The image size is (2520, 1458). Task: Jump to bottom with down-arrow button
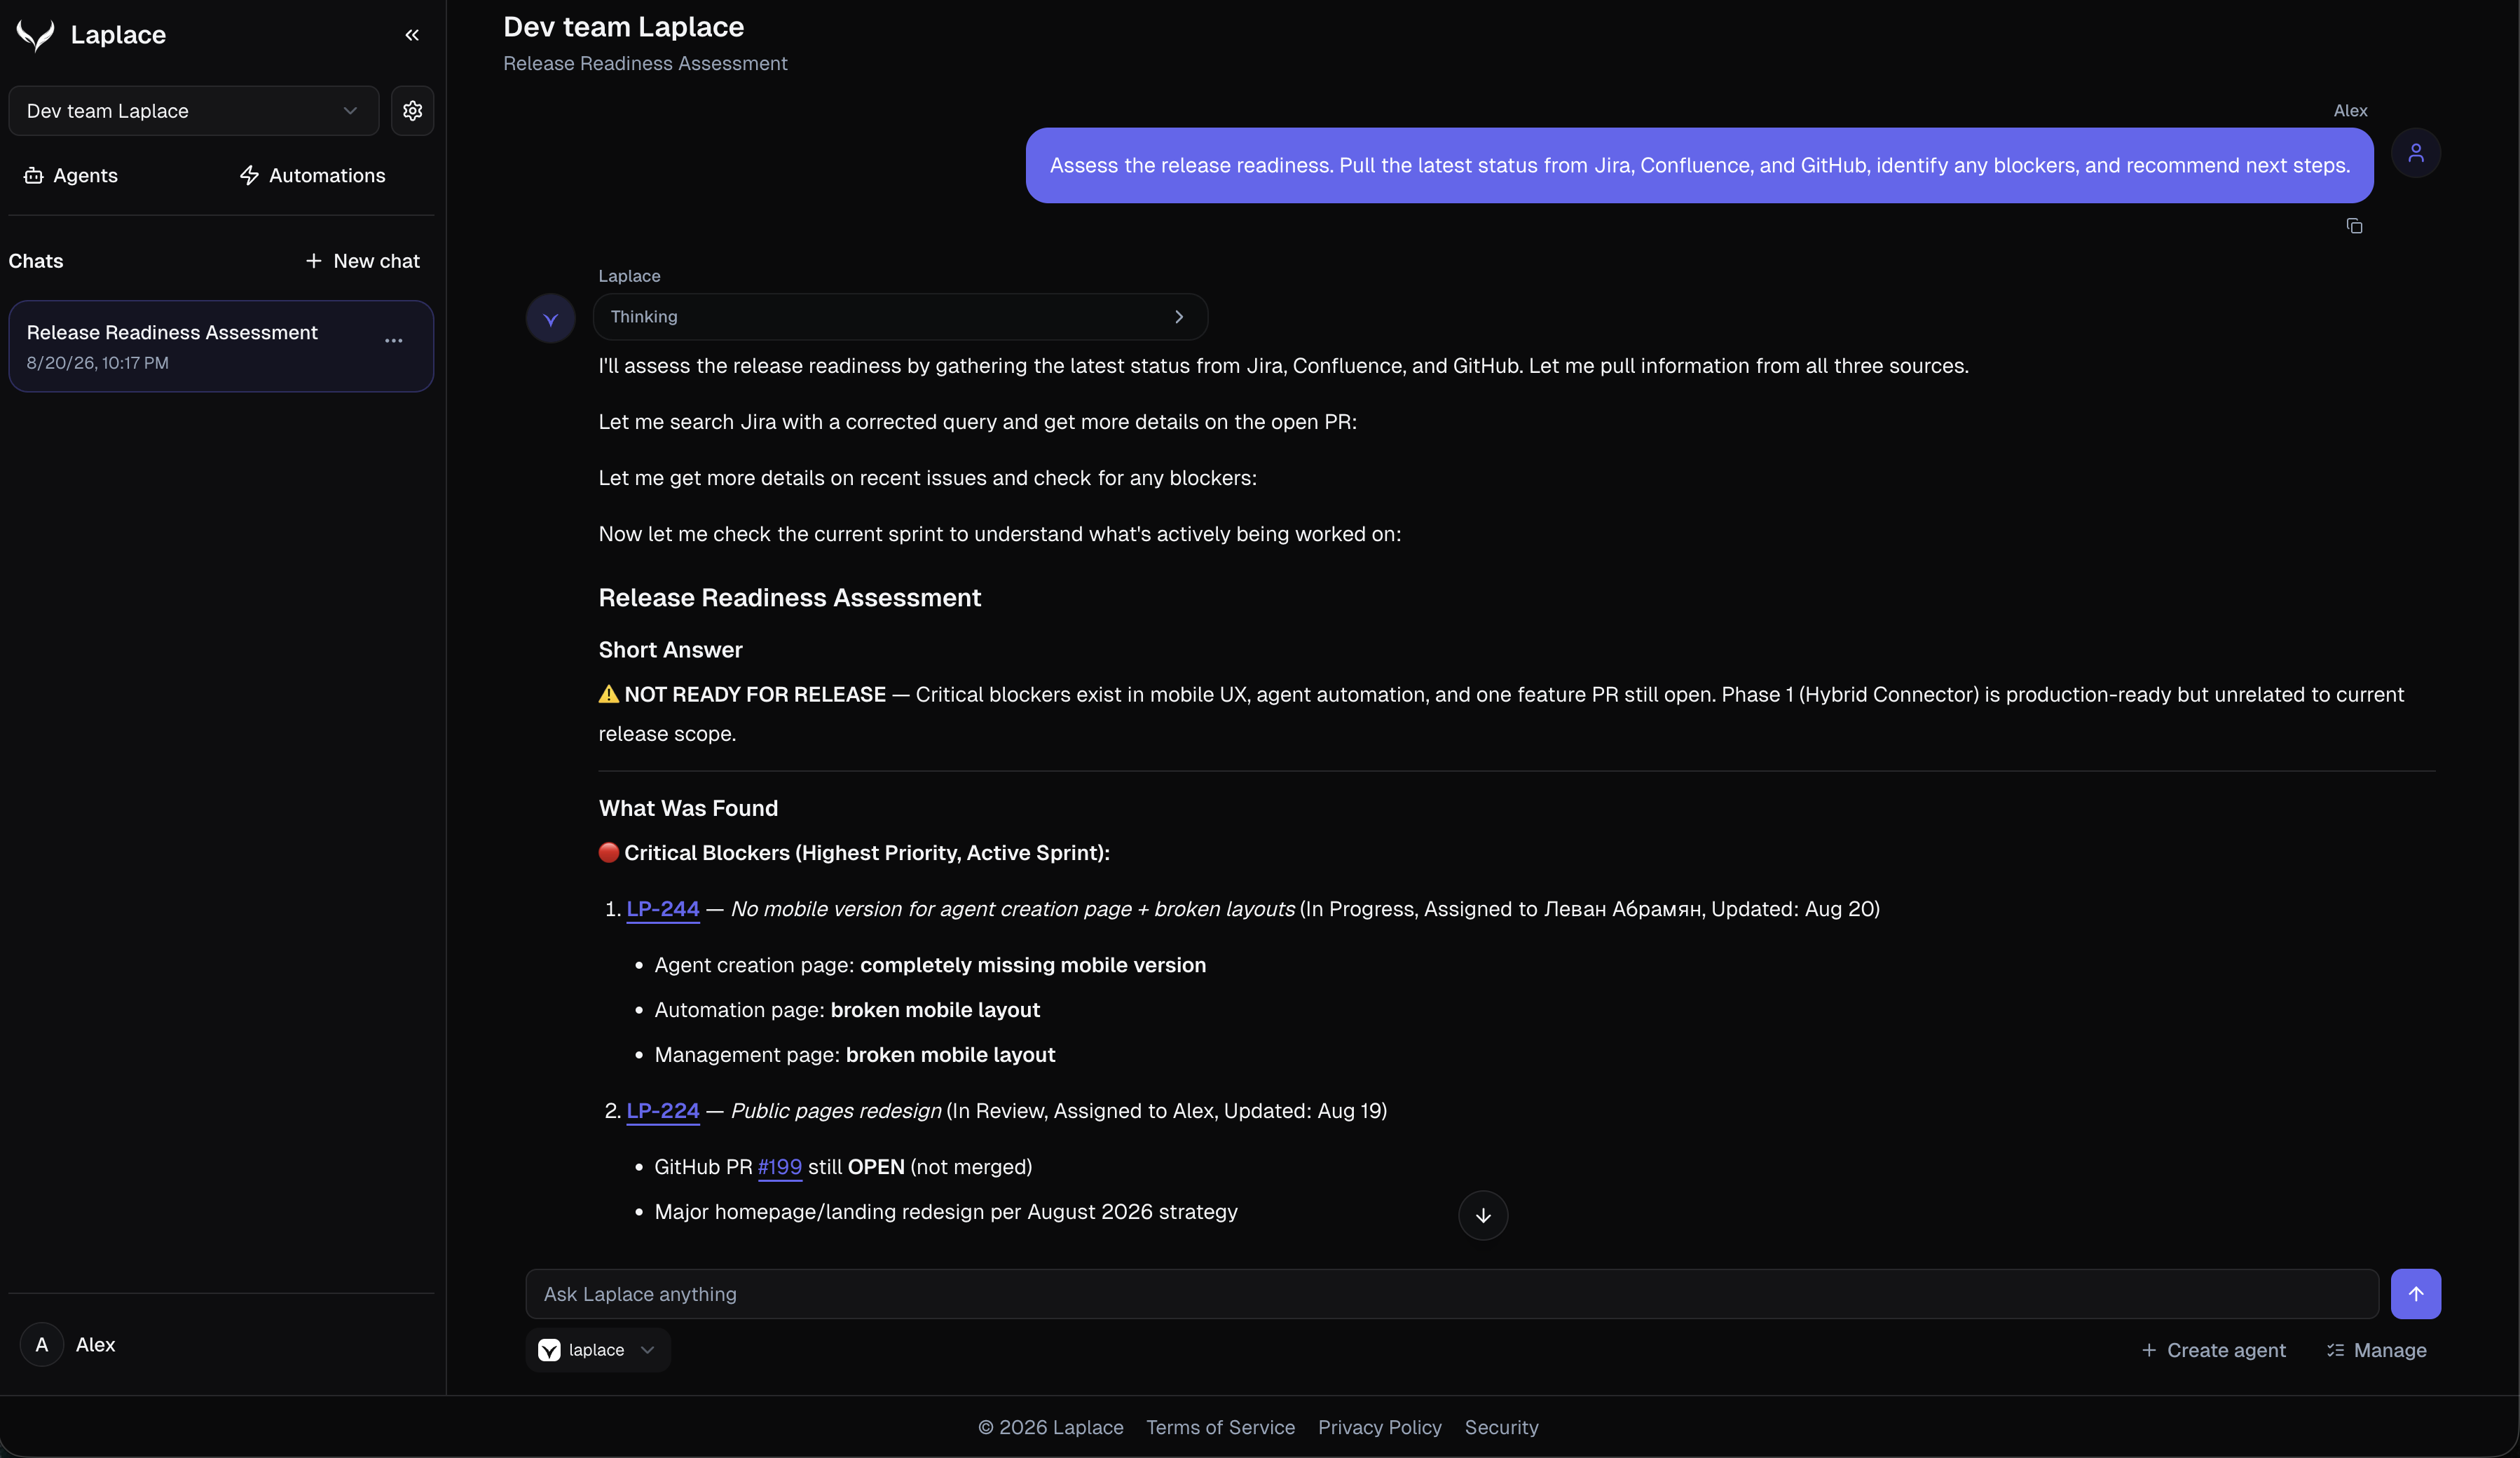pyautogui.click(x=1482, y=1216)
